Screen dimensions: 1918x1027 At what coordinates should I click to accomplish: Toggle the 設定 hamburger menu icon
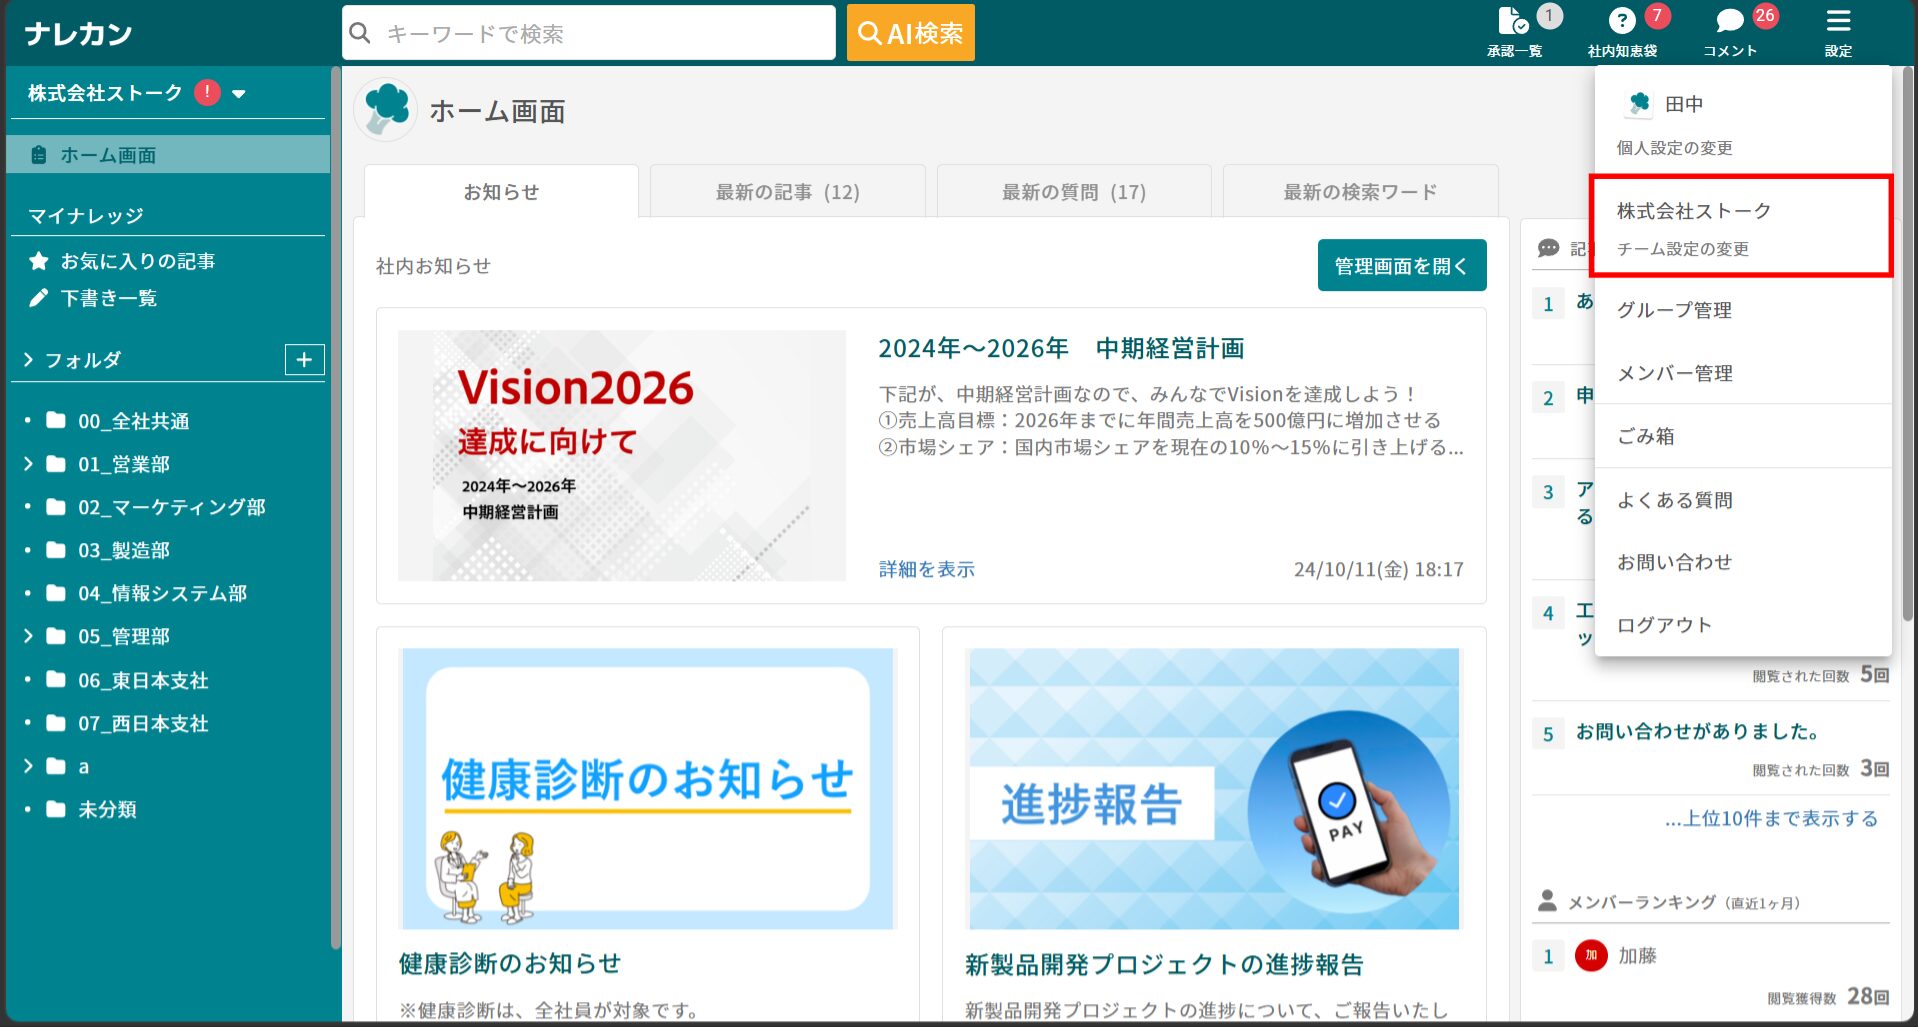click(x=1838, y=21)
